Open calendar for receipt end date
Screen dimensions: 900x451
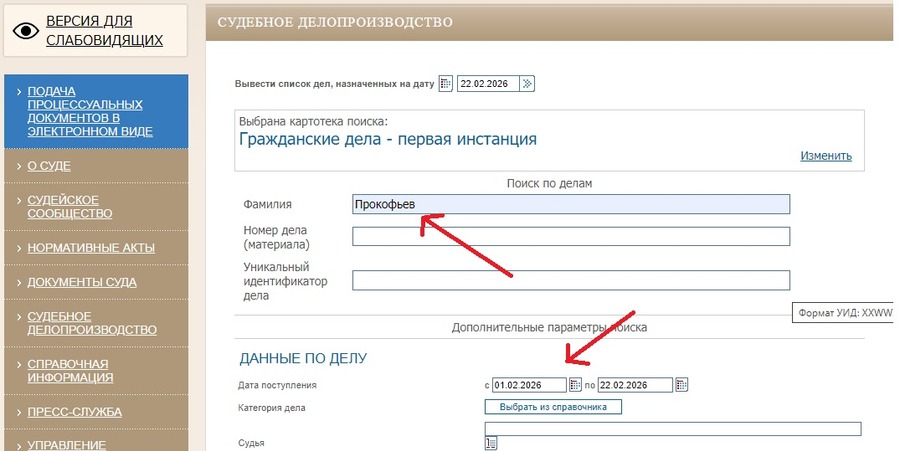tap(681, 385)
